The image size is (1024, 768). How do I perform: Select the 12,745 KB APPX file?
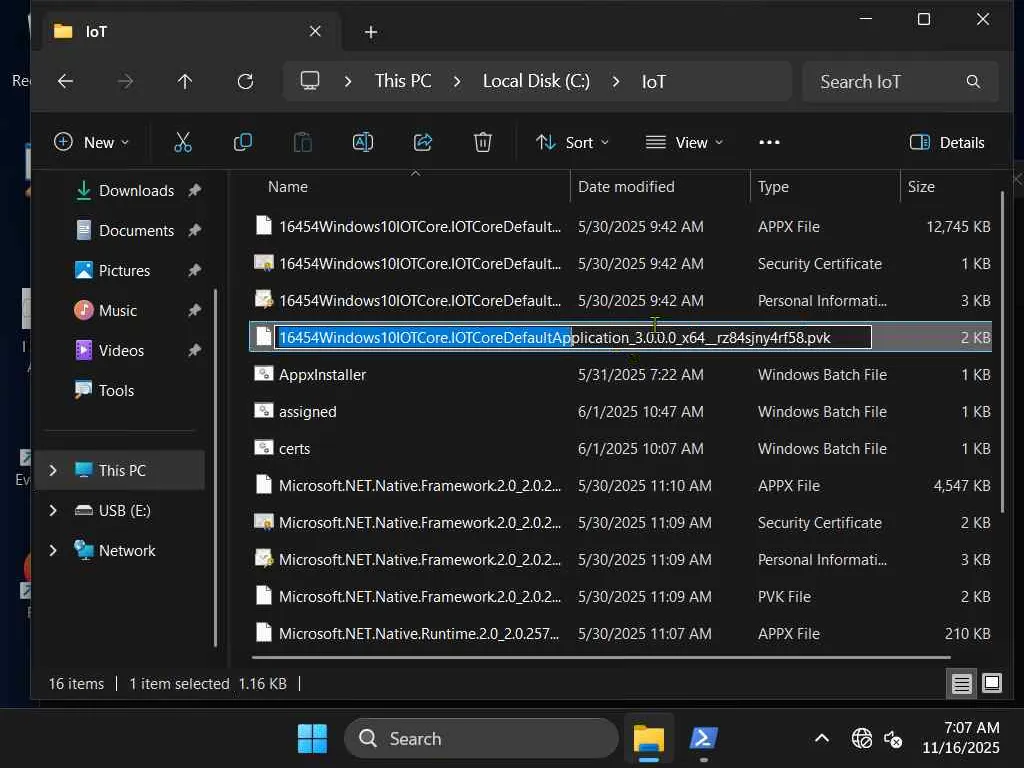620,227
